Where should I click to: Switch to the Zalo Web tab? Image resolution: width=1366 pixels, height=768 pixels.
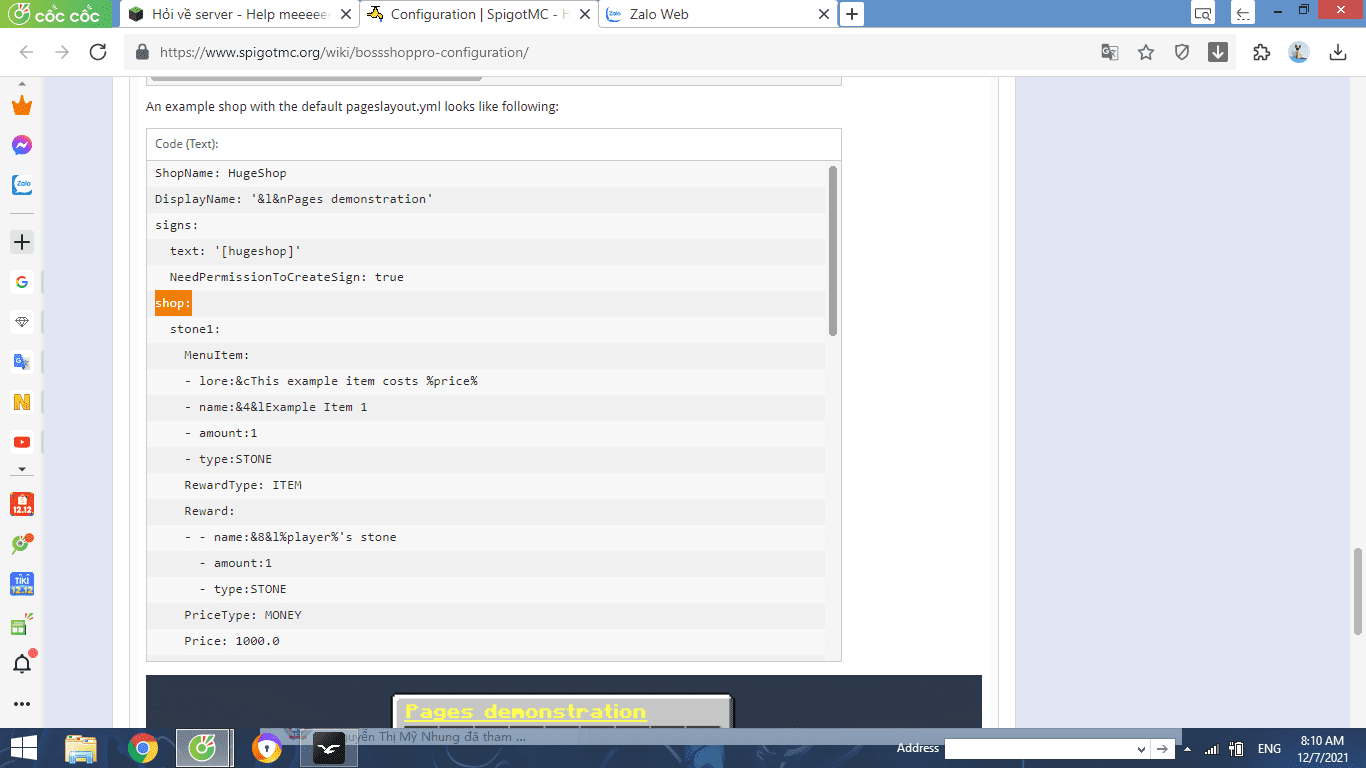(x=718, y=14)
